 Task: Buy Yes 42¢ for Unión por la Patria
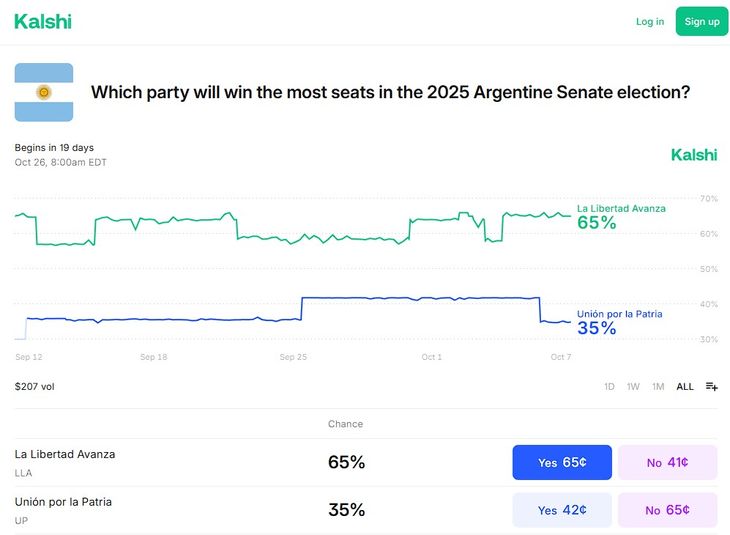tap(562, 510)
